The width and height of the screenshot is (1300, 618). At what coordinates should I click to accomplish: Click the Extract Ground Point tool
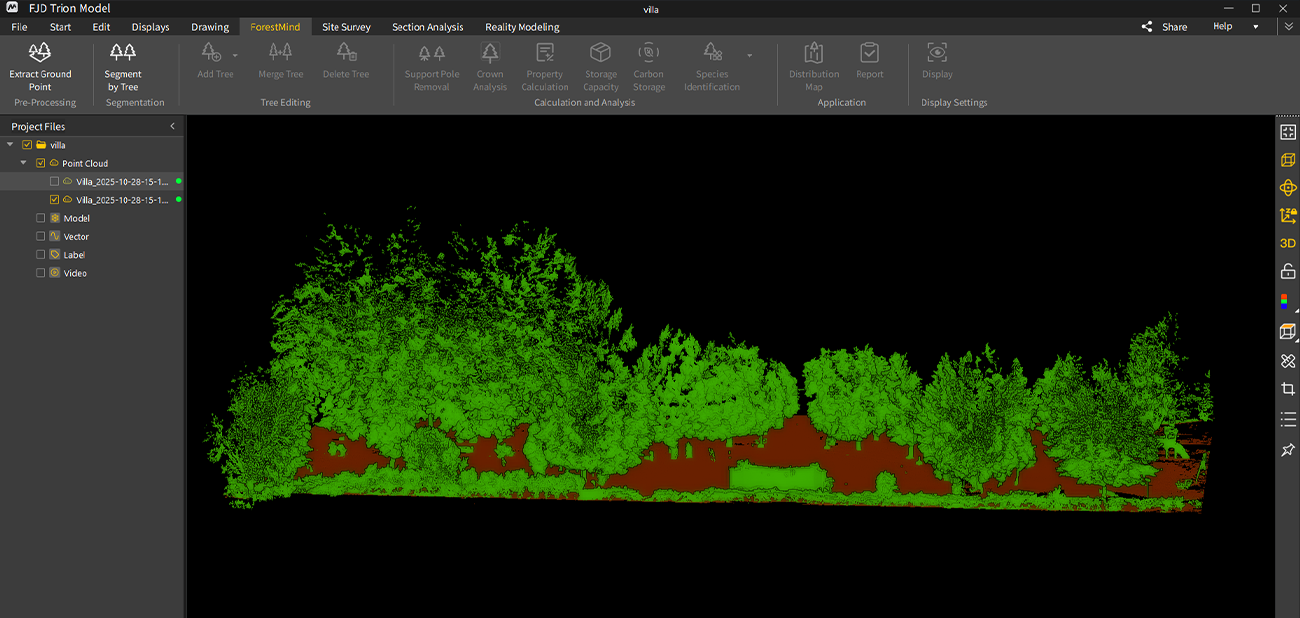click(40, 66)
